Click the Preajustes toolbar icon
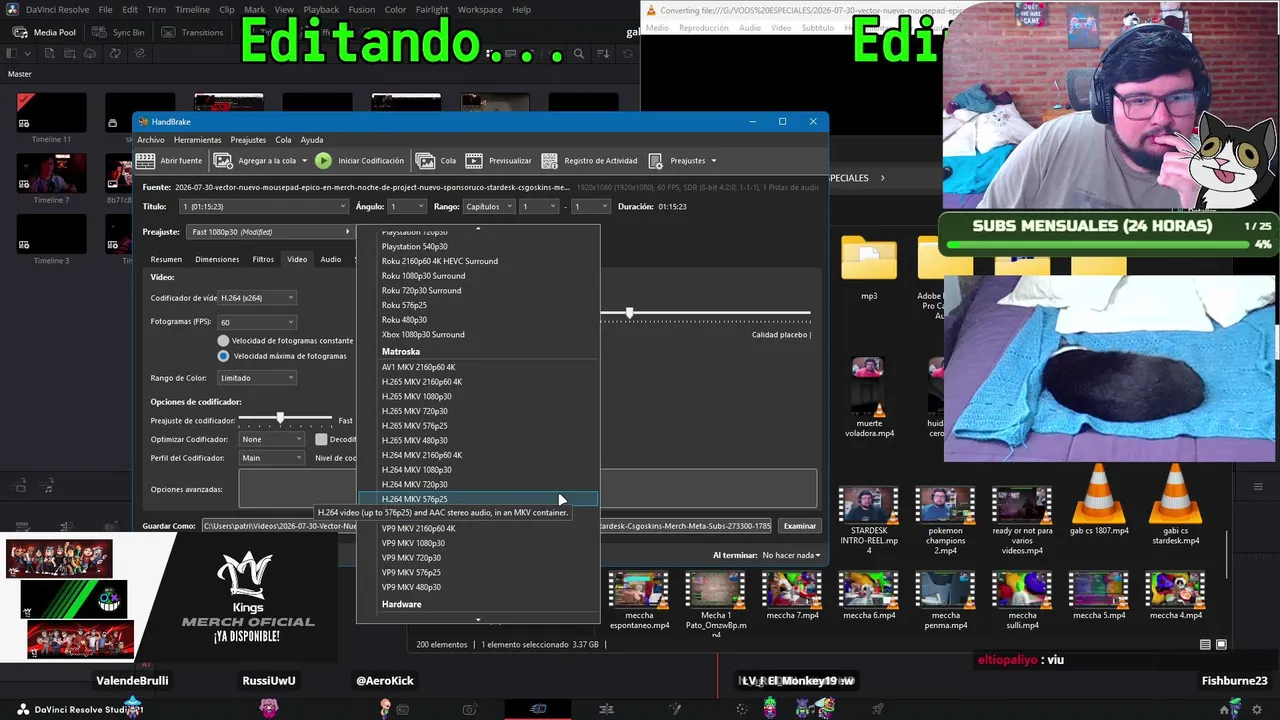The image size is (1280, 720). 656,160
